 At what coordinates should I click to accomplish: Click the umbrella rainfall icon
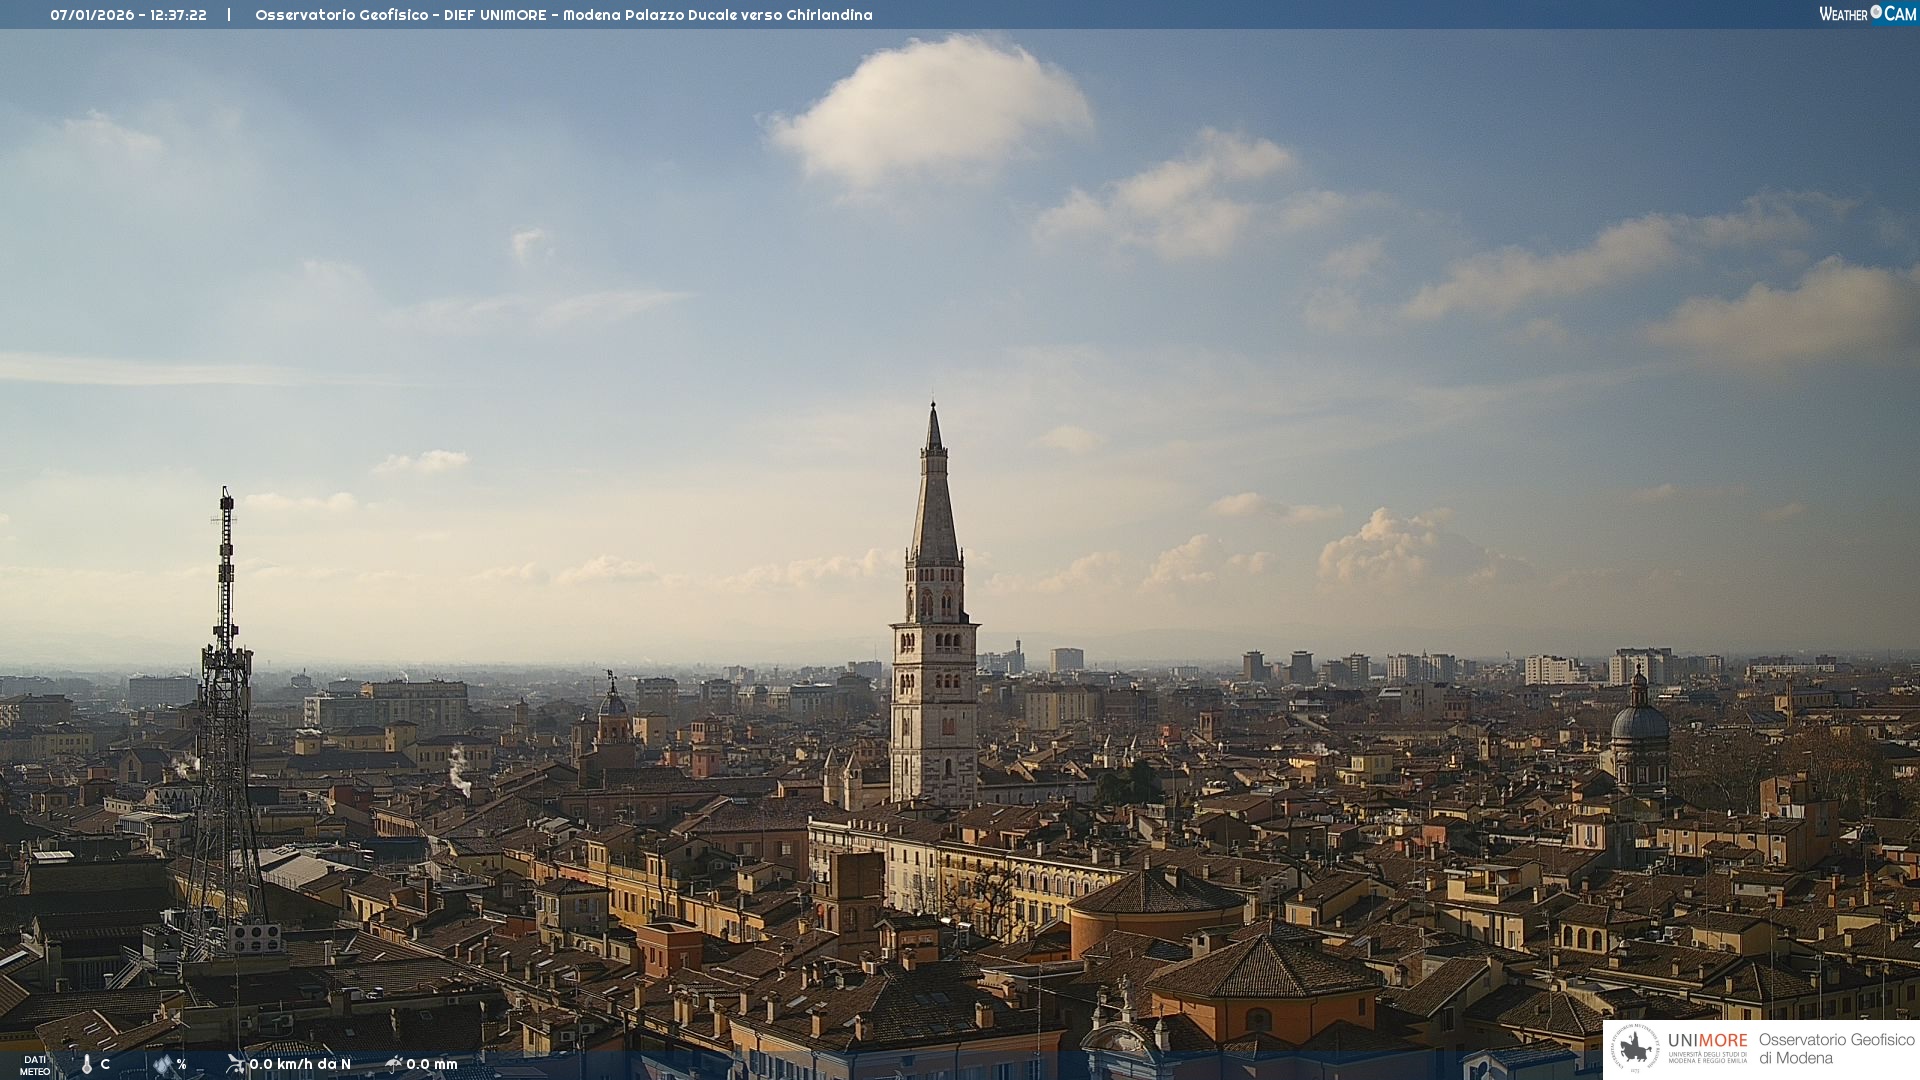click(393, 1064)
